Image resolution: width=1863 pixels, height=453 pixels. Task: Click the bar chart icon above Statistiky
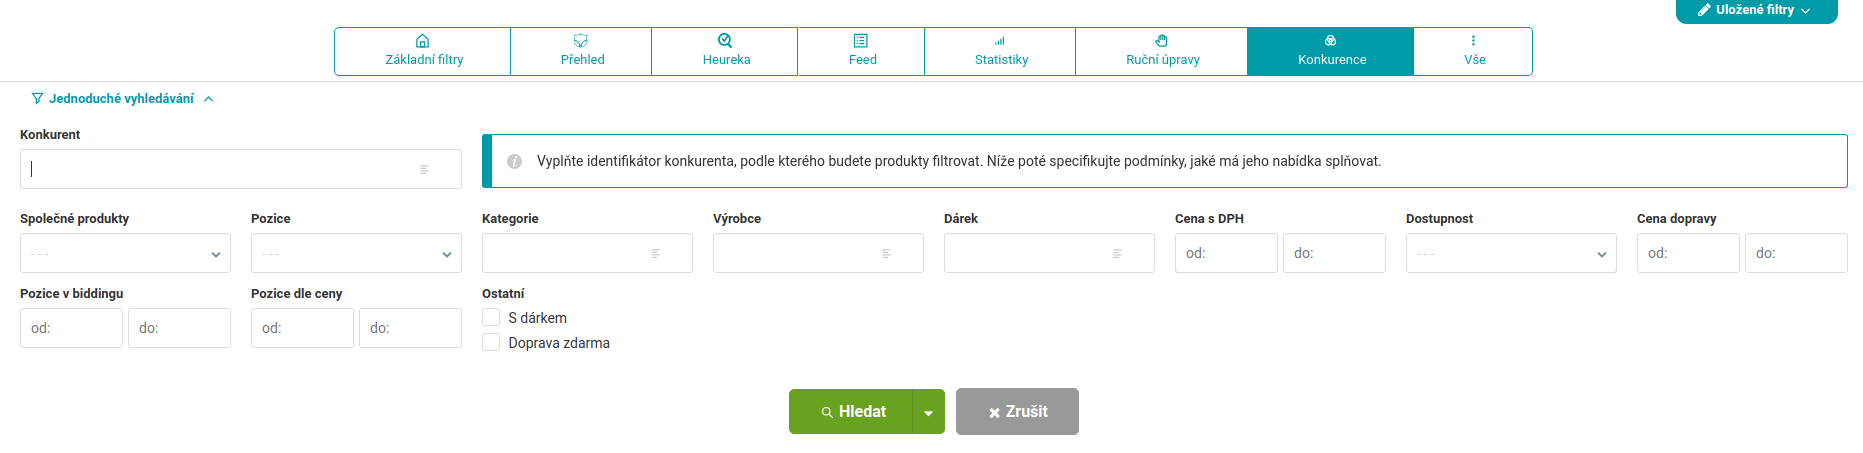[1000, 41]
